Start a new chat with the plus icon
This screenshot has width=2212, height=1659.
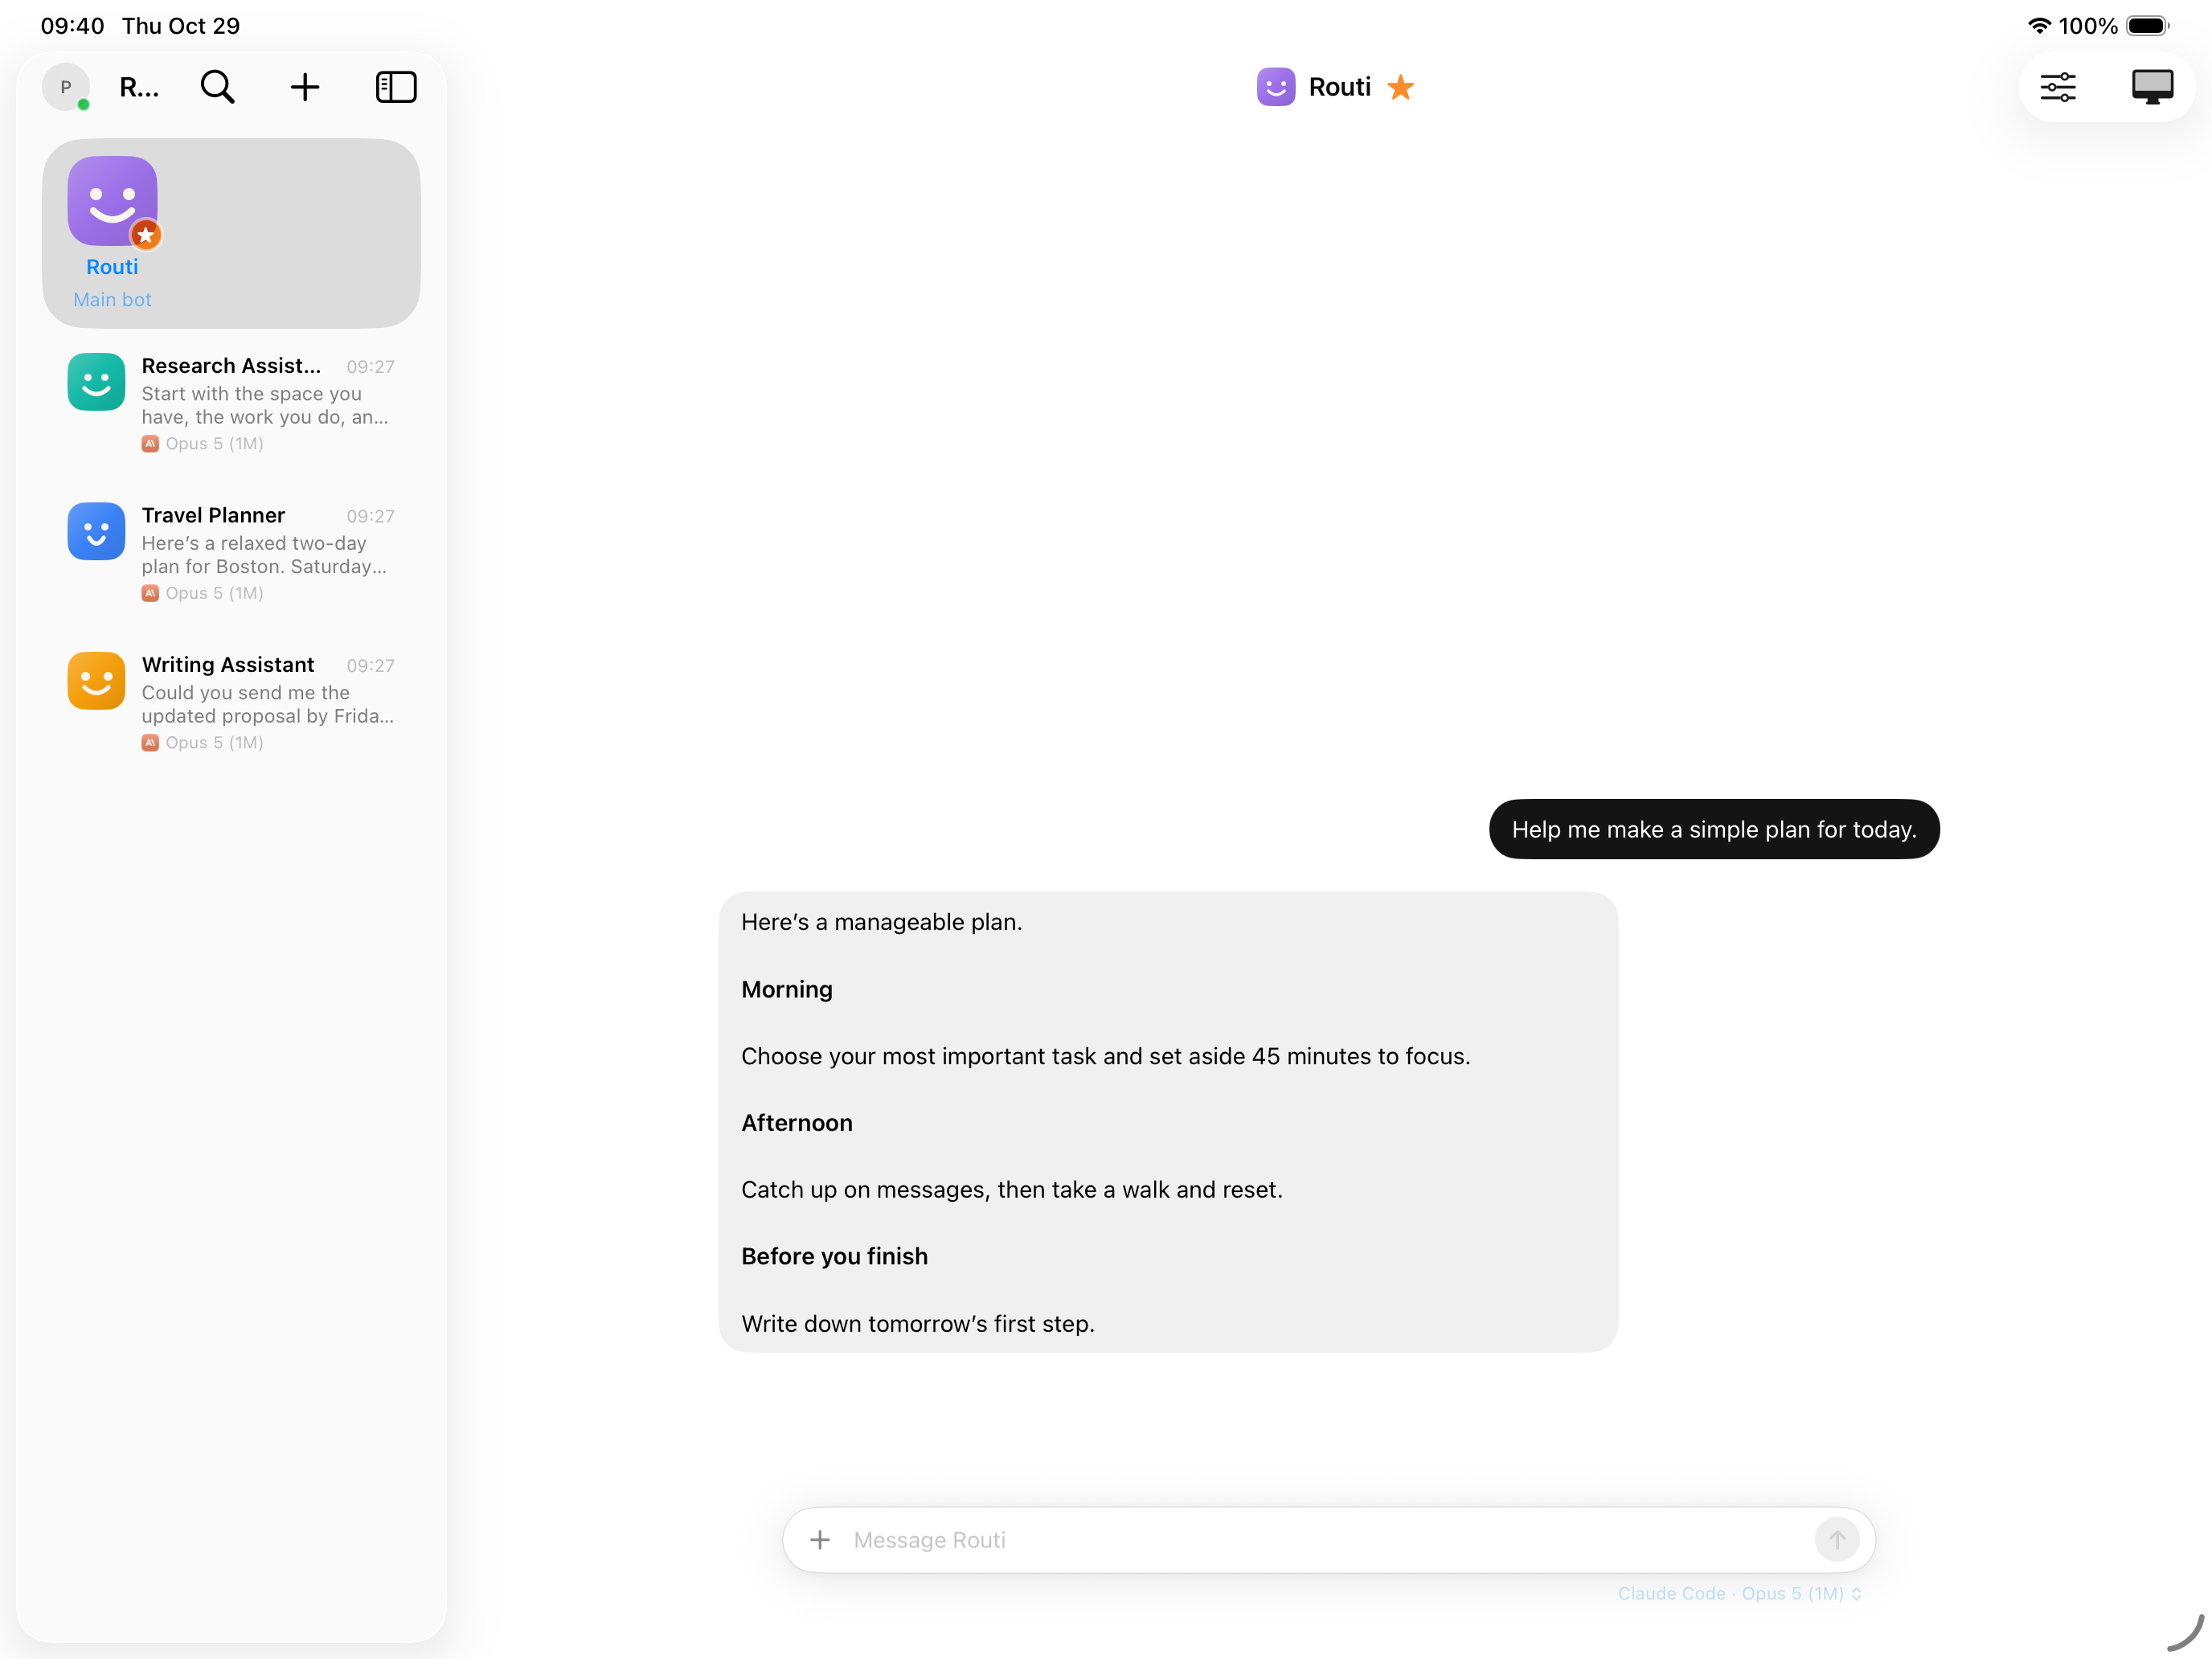click(305, 87)
